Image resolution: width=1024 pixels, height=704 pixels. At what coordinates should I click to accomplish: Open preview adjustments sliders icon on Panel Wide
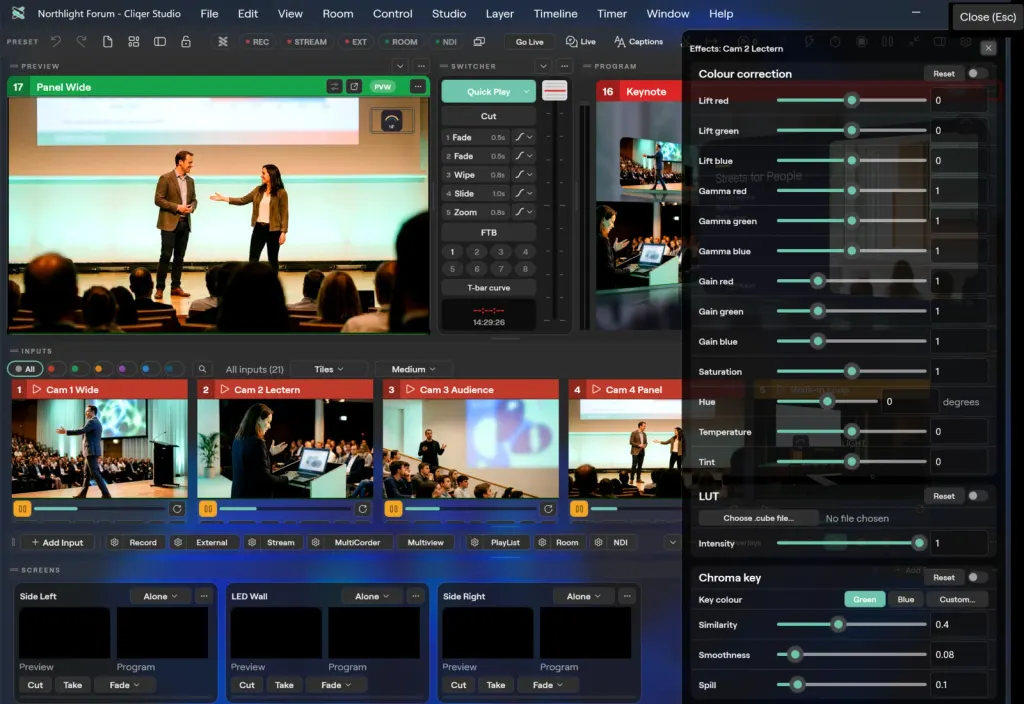point(334,87)
